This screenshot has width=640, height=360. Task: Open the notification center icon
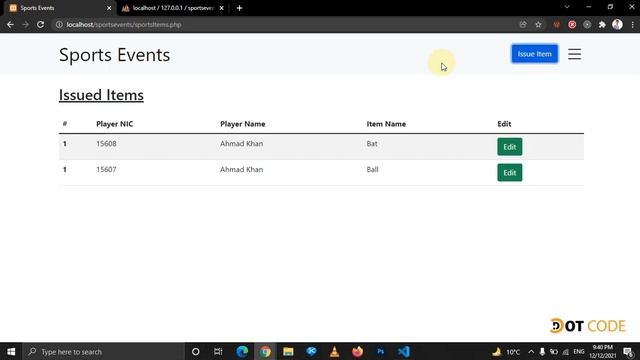click(629, 352)
